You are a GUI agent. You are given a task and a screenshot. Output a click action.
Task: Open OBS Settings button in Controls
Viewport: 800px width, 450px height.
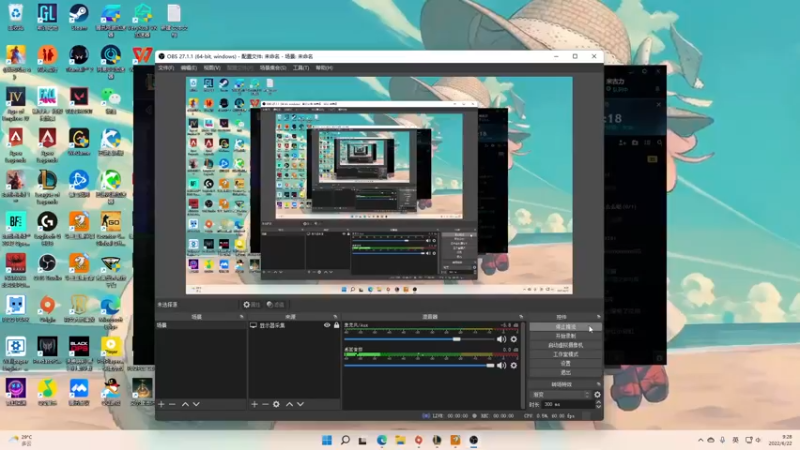[x=565, y=363]
